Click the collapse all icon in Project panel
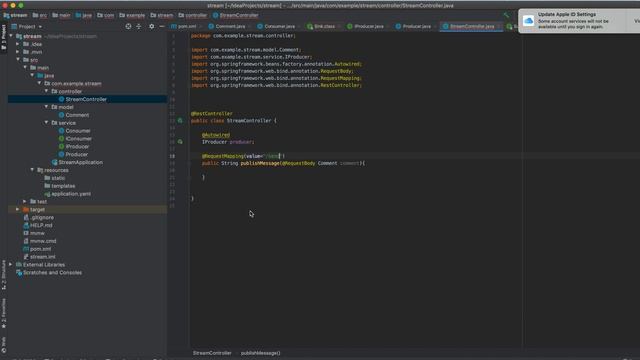The image size is (640, 360). point(139,26)
